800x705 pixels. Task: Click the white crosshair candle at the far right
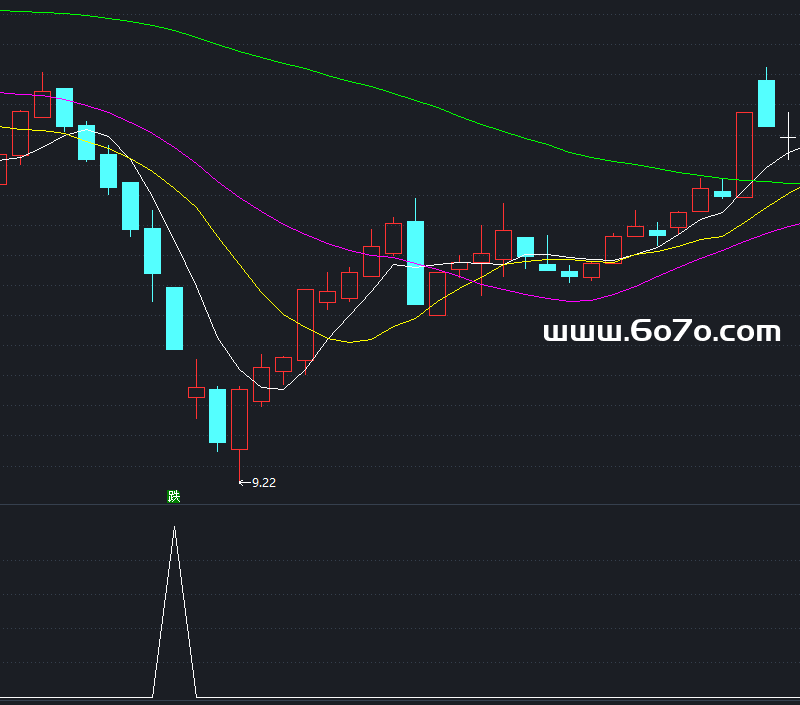(x=788, y=137)
